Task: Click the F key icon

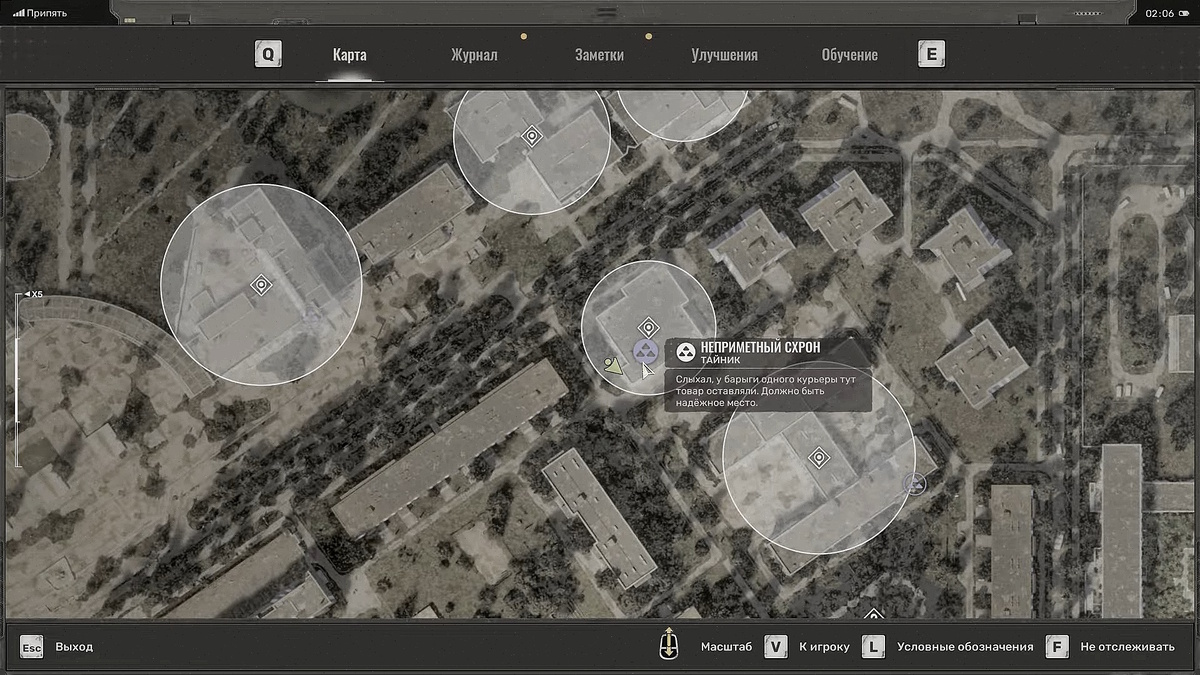Action: click(1057, 646)
